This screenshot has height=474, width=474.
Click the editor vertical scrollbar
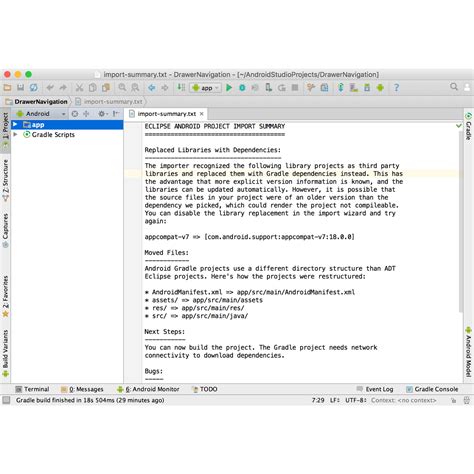461,222
